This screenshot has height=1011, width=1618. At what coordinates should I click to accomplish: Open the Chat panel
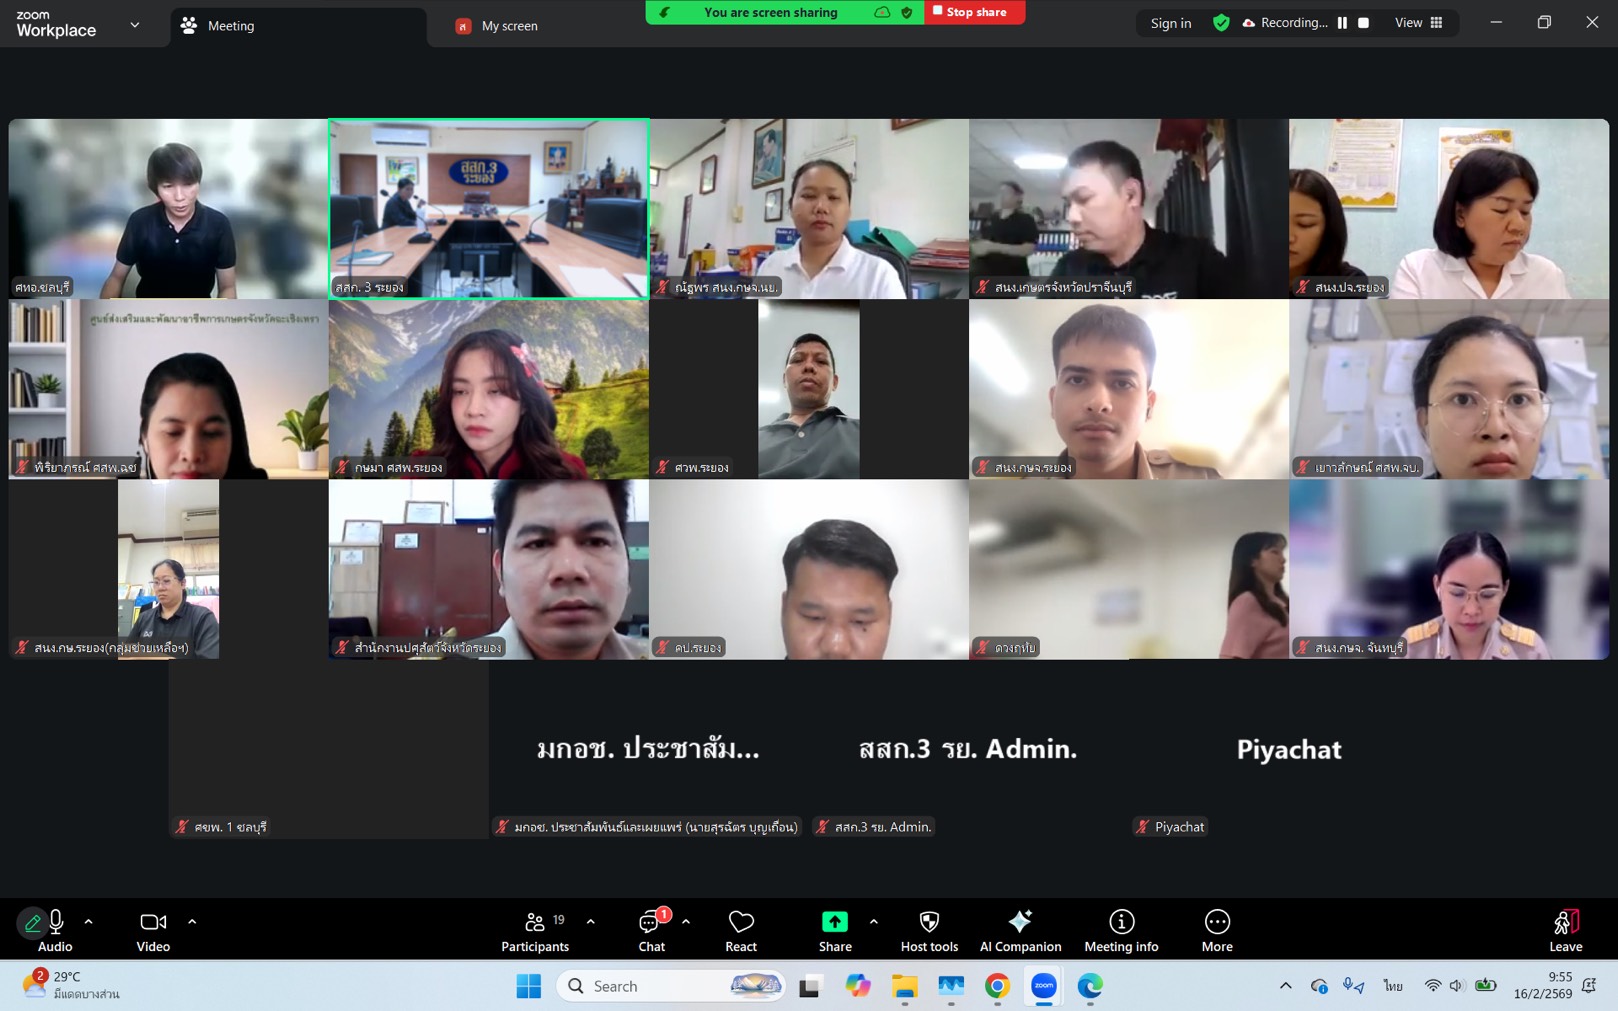(x=651, y=930)
